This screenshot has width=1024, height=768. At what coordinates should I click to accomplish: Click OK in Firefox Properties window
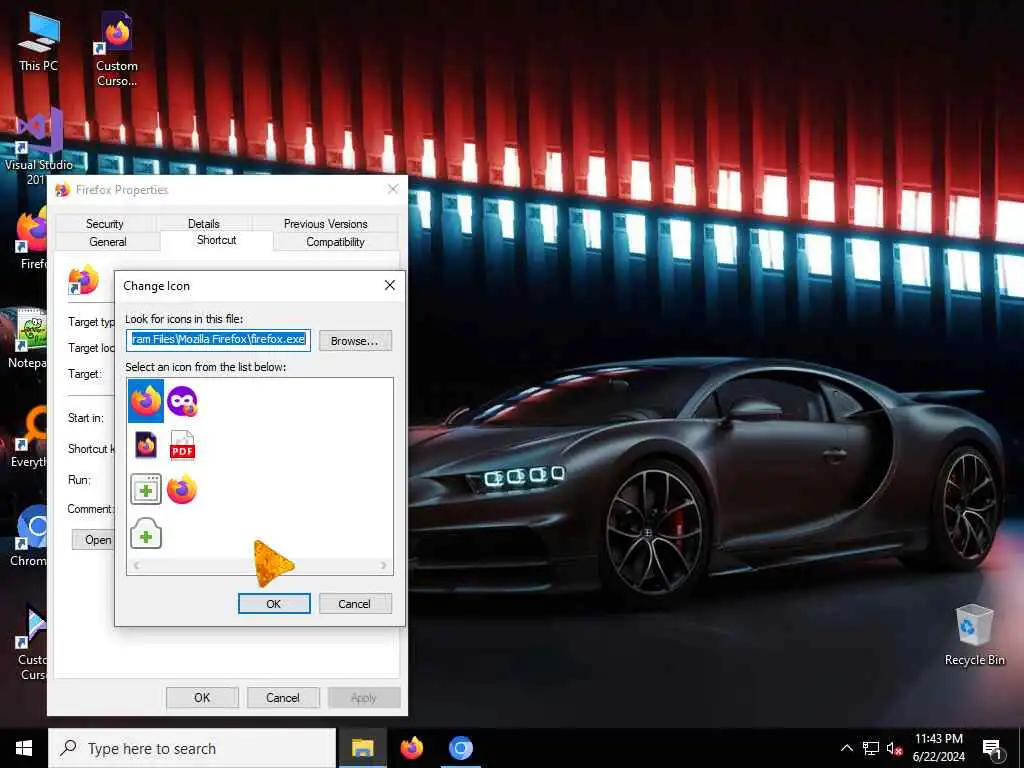click(x=202, y=697)
